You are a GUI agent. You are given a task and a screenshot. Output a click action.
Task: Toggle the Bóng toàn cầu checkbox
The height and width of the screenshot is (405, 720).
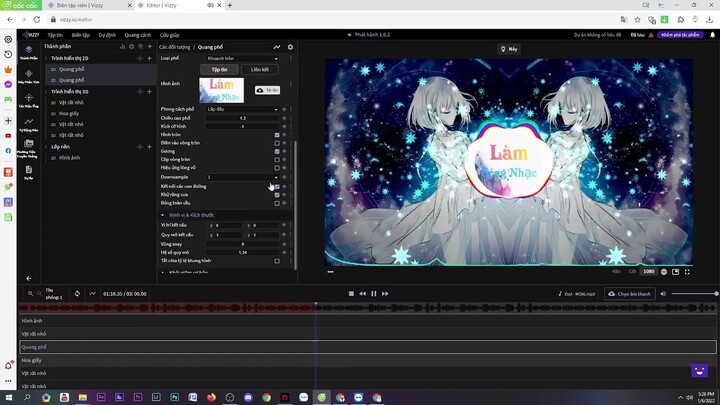coord(277,203)
